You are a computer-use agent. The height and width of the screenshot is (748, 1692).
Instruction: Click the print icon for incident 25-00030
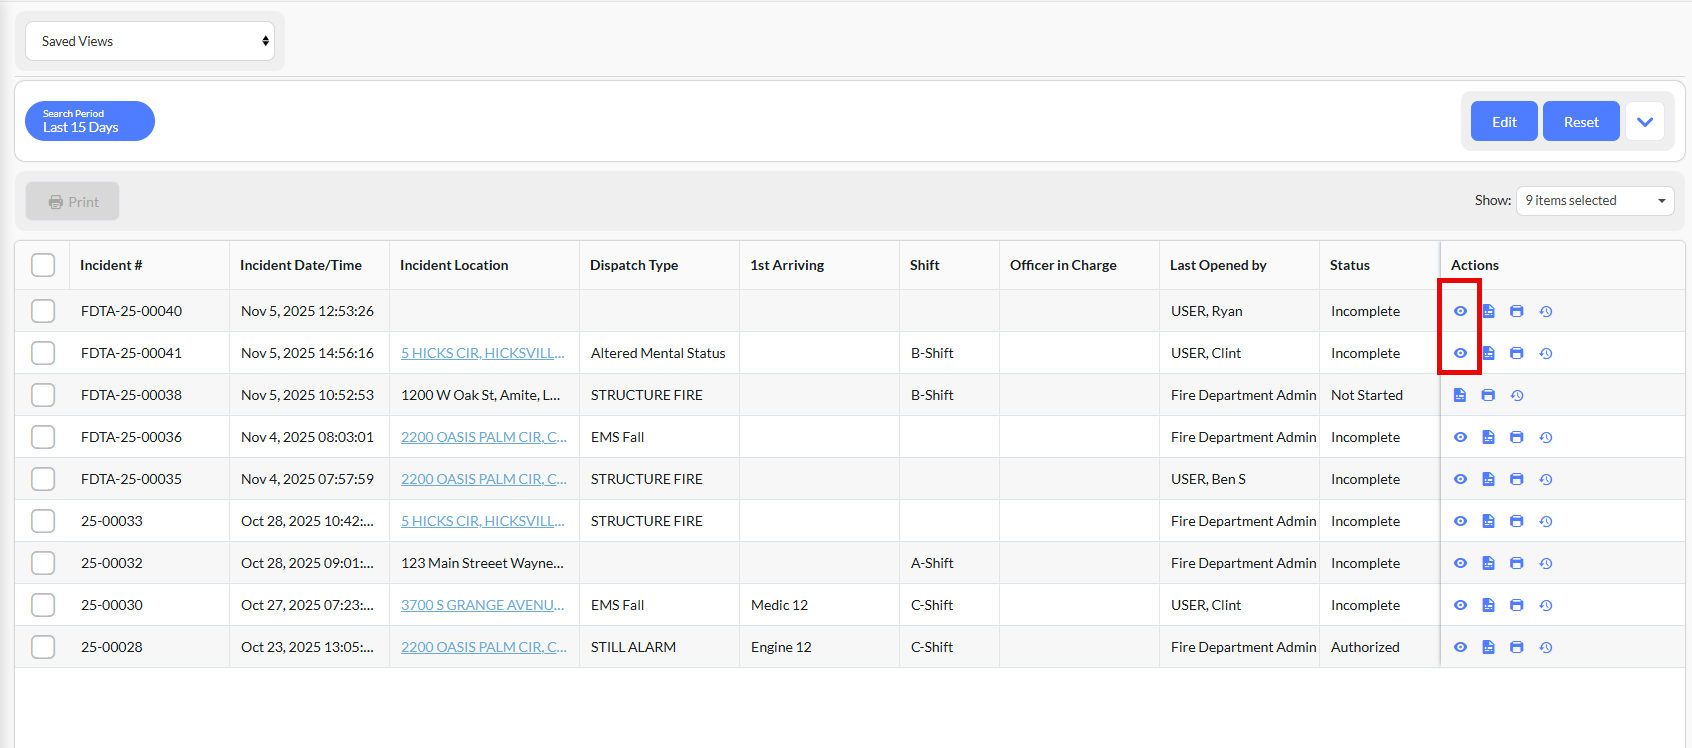pyautogui.click(x=1516, y=605)
